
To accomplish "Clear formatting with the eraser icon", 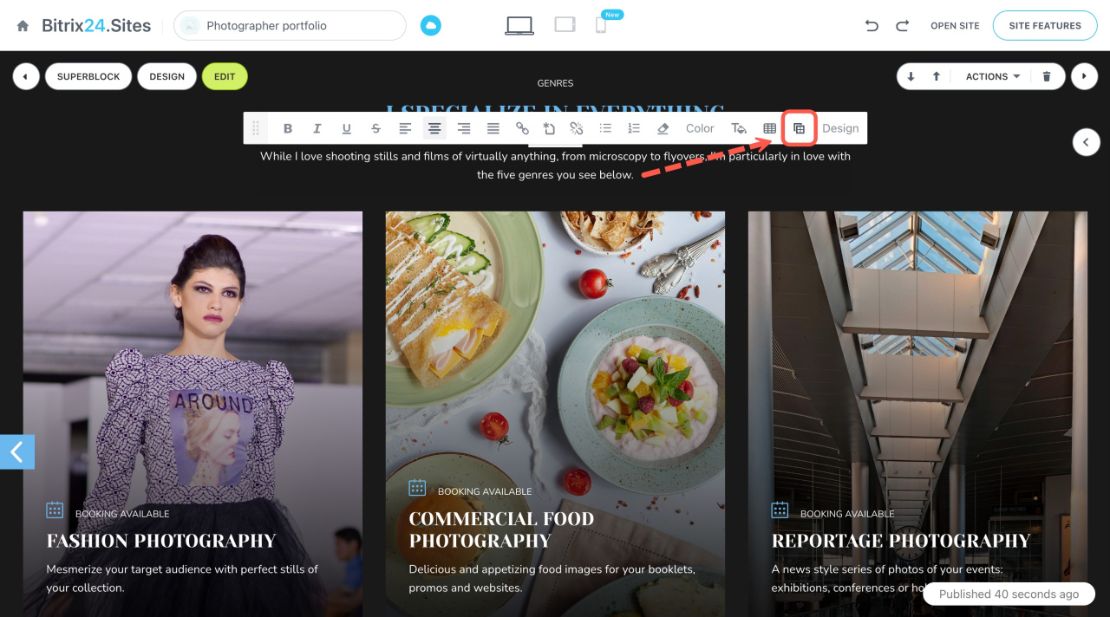I will click(x=663, y=128).
